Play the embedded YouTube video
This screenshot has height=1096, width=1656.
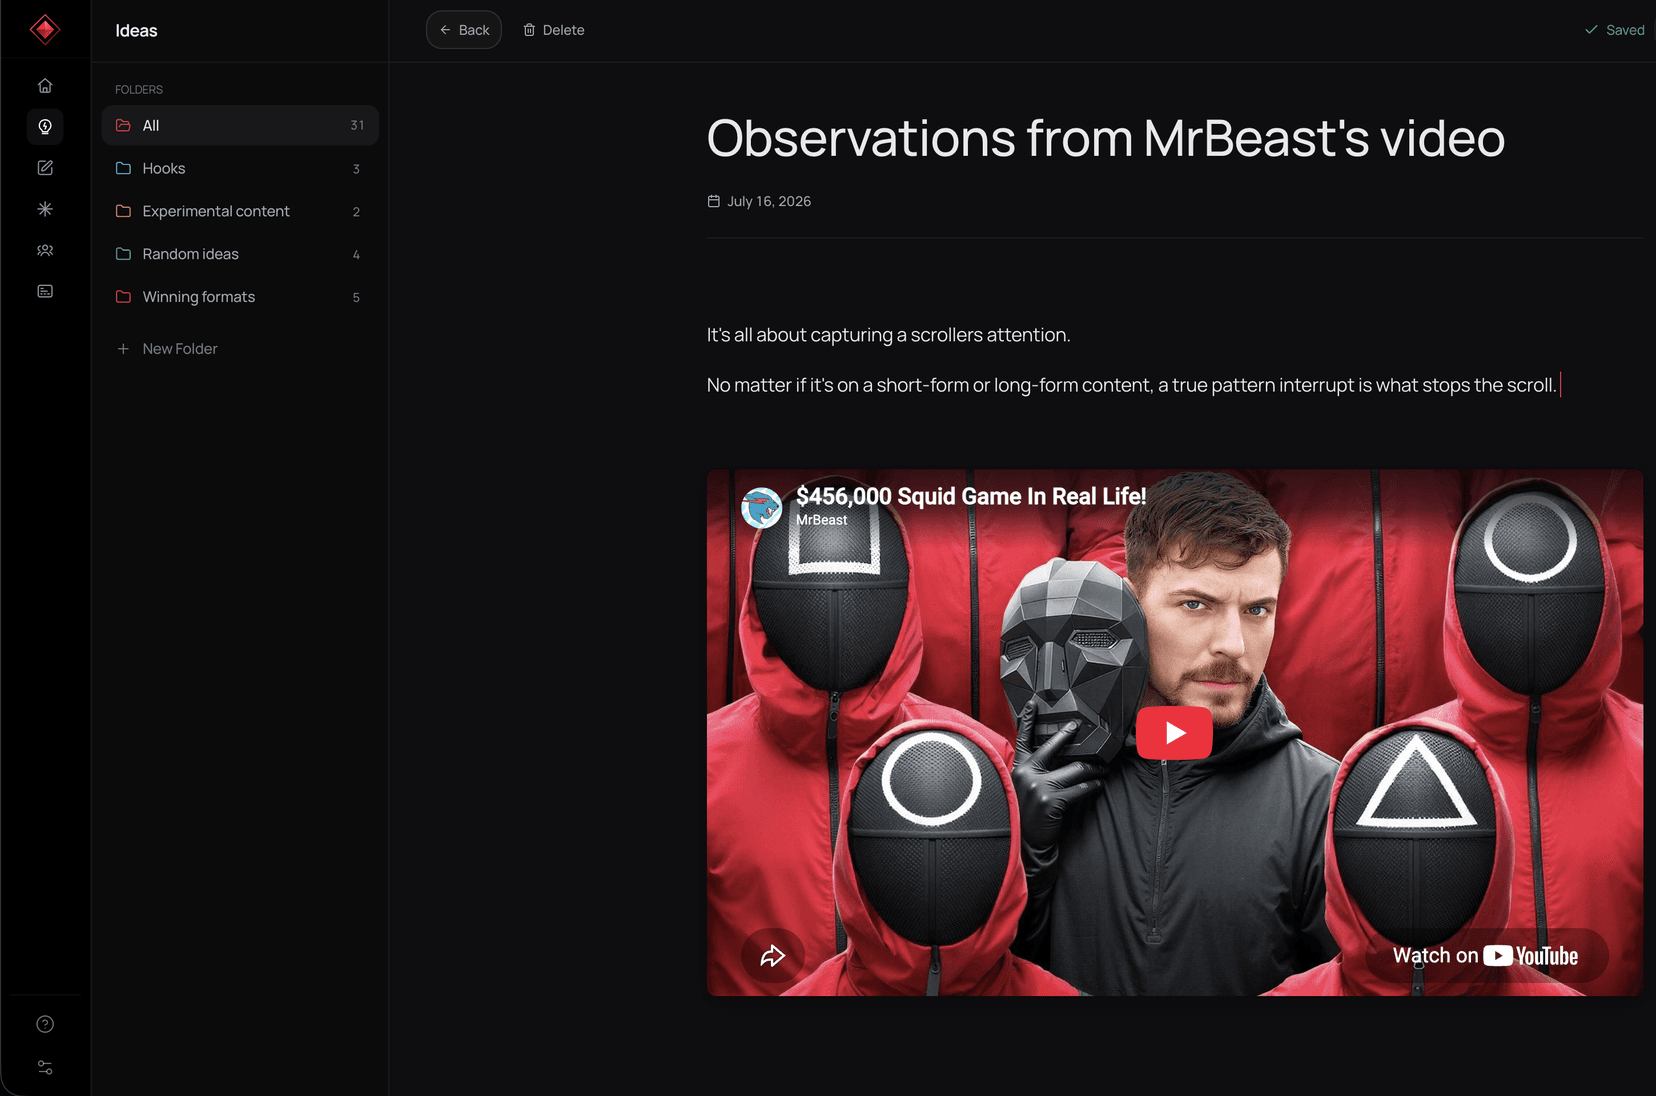1174,733
